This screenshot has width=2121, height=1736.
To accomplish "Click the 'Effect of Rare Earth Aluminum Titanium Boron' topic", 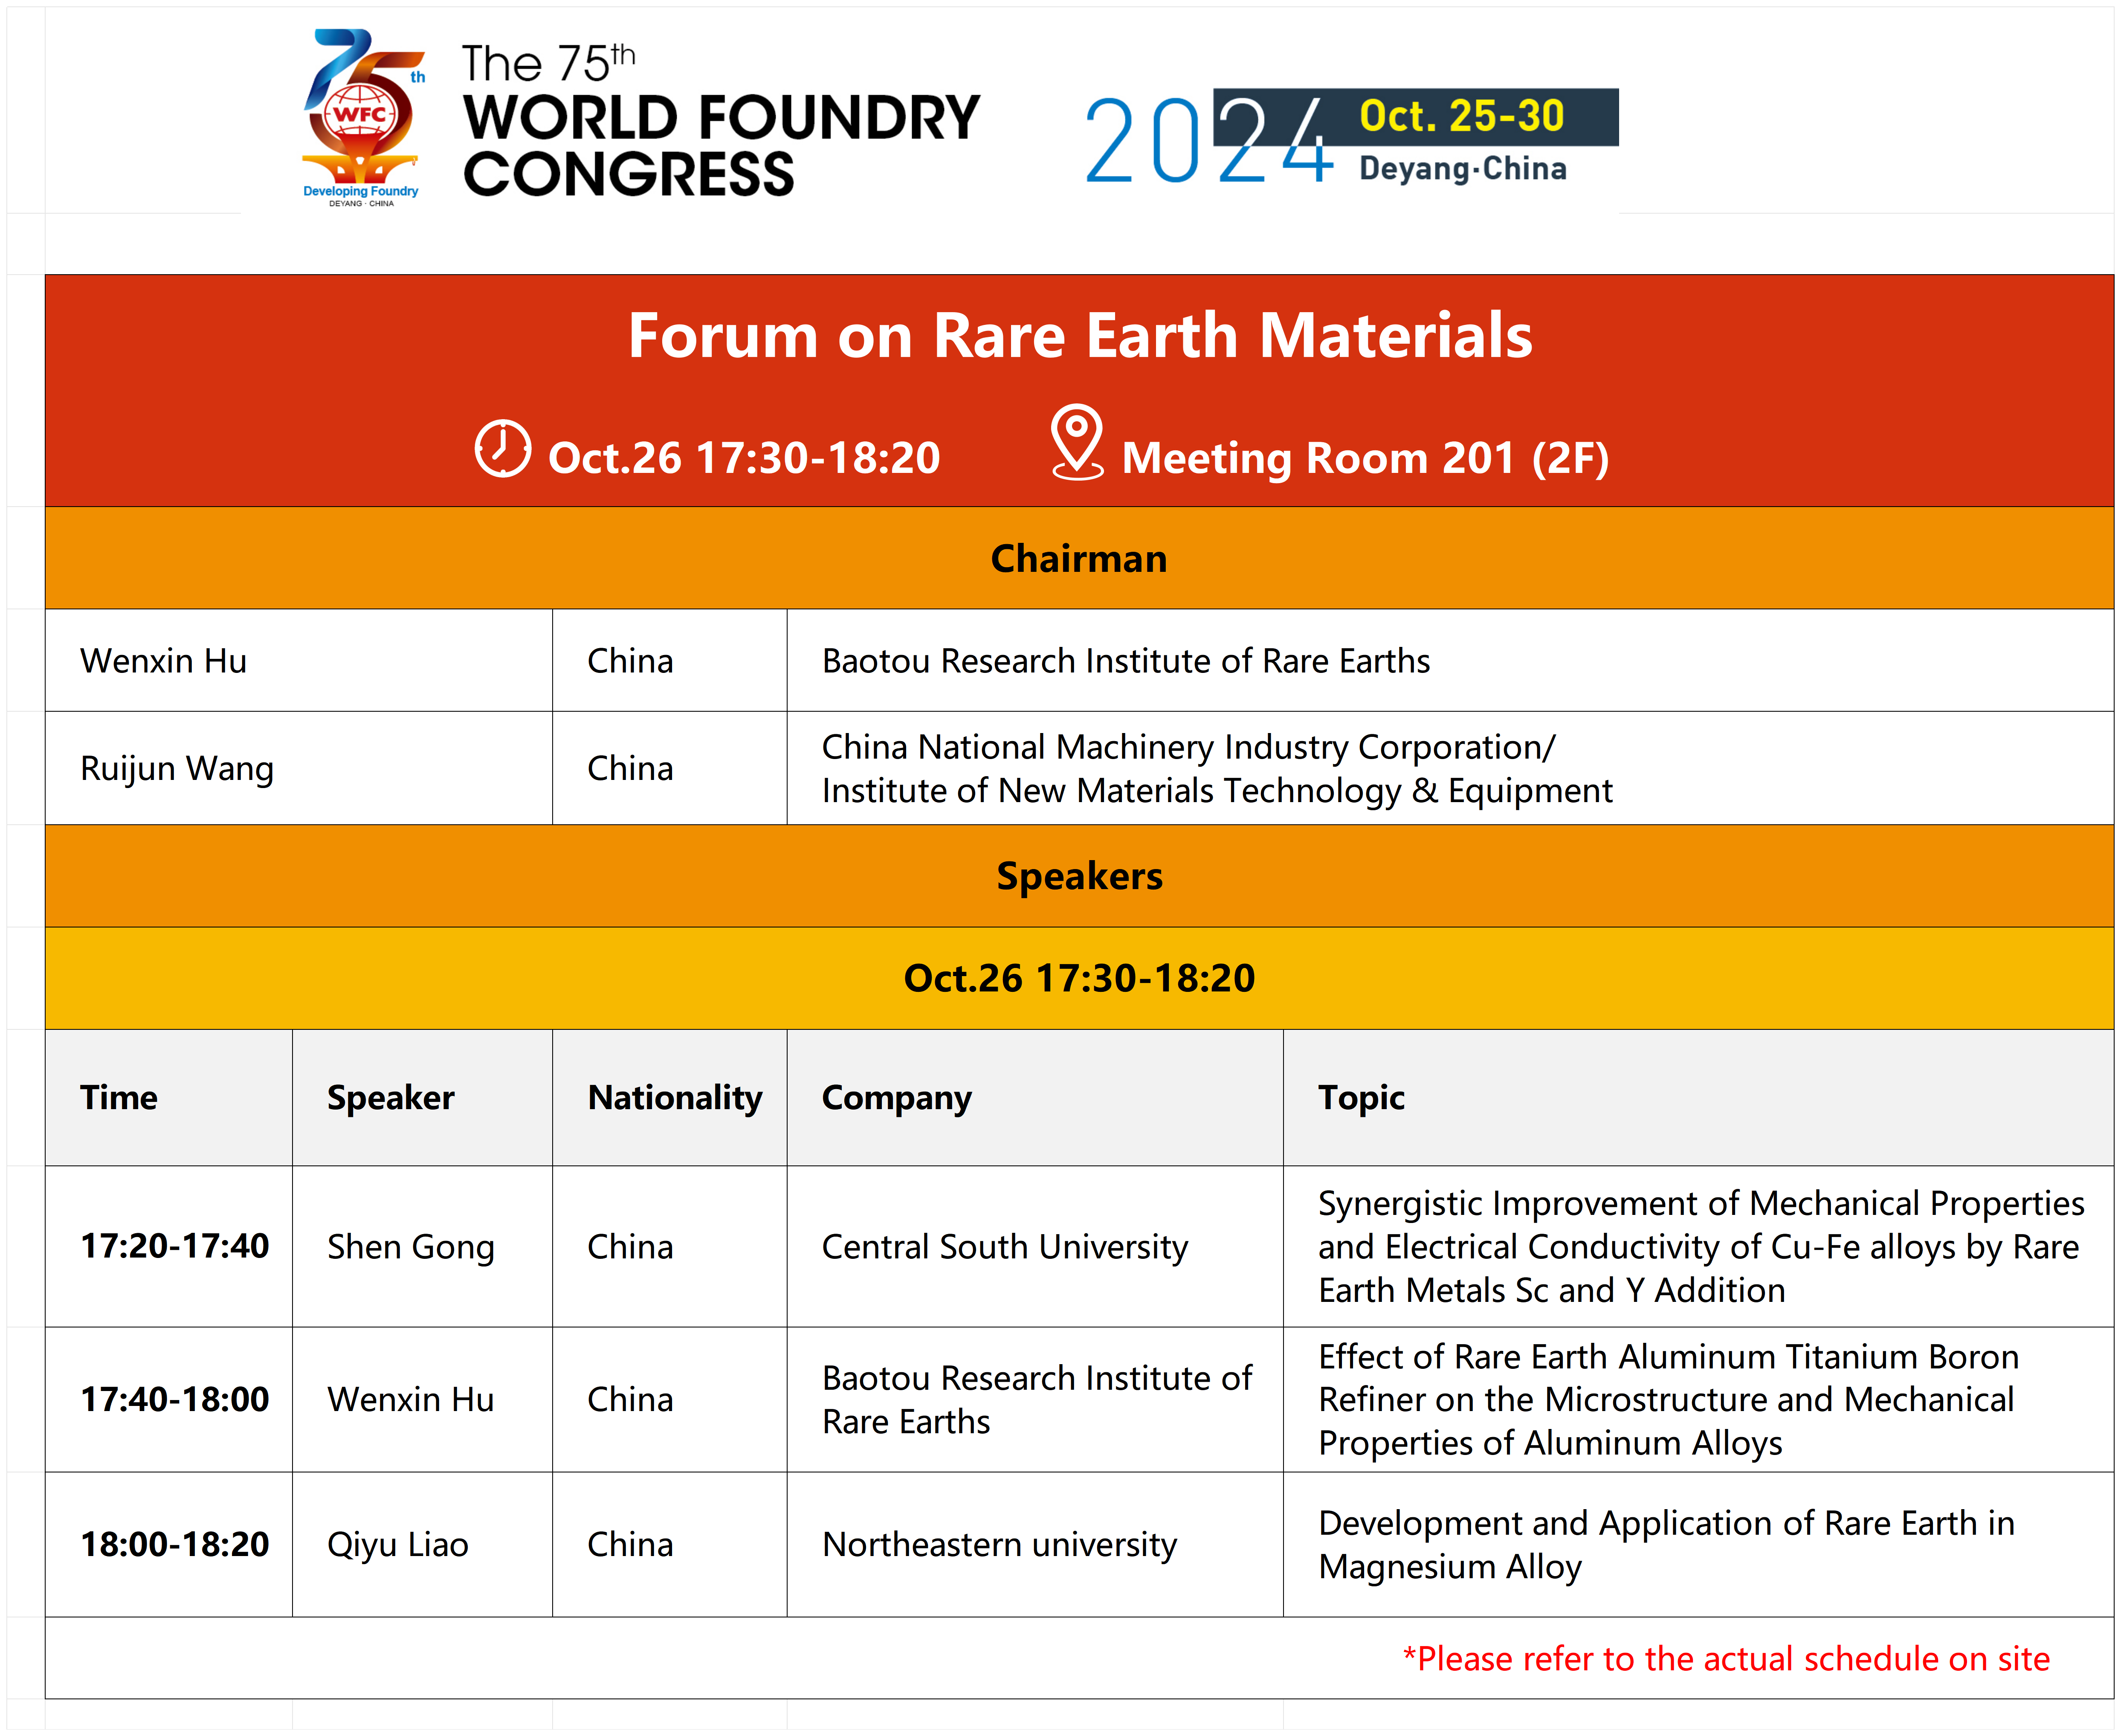I will click(1668, 1400).
